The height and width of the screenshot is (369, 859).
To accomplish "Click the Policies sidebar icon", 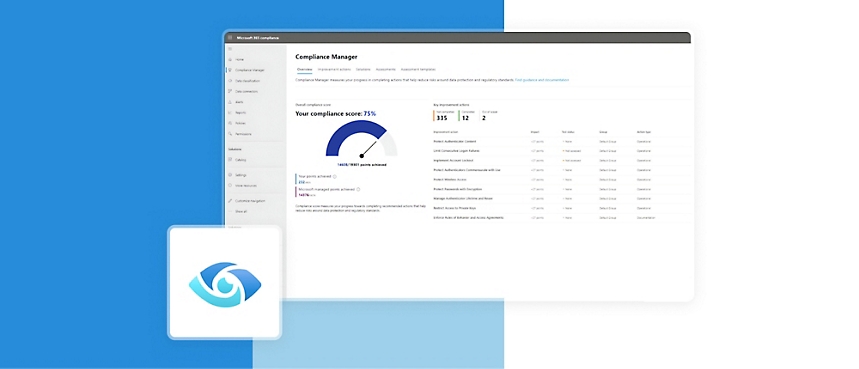I will tap(230, 123).
